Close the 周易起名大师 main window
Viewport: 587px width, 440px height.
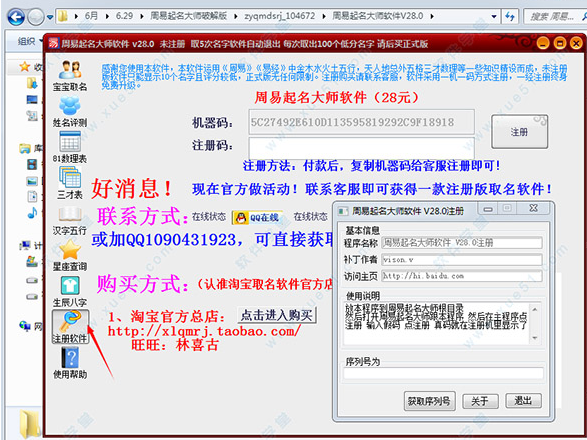(x=577, y=43)
